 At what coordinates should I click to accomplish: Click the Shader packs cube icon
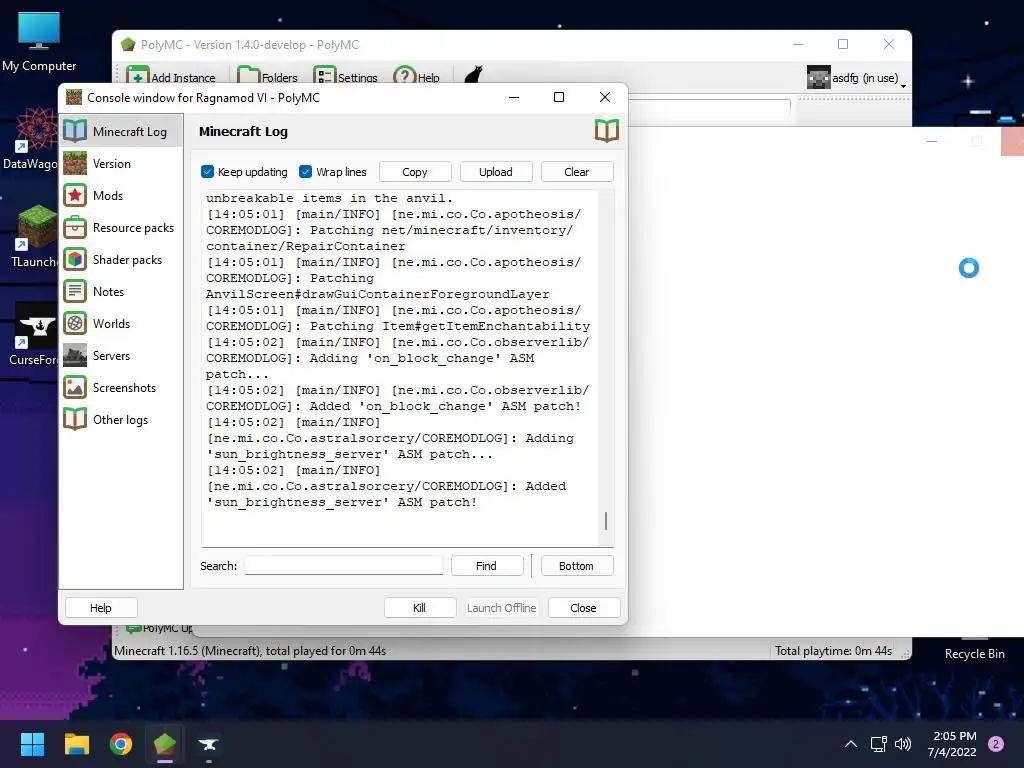[75, 259]
